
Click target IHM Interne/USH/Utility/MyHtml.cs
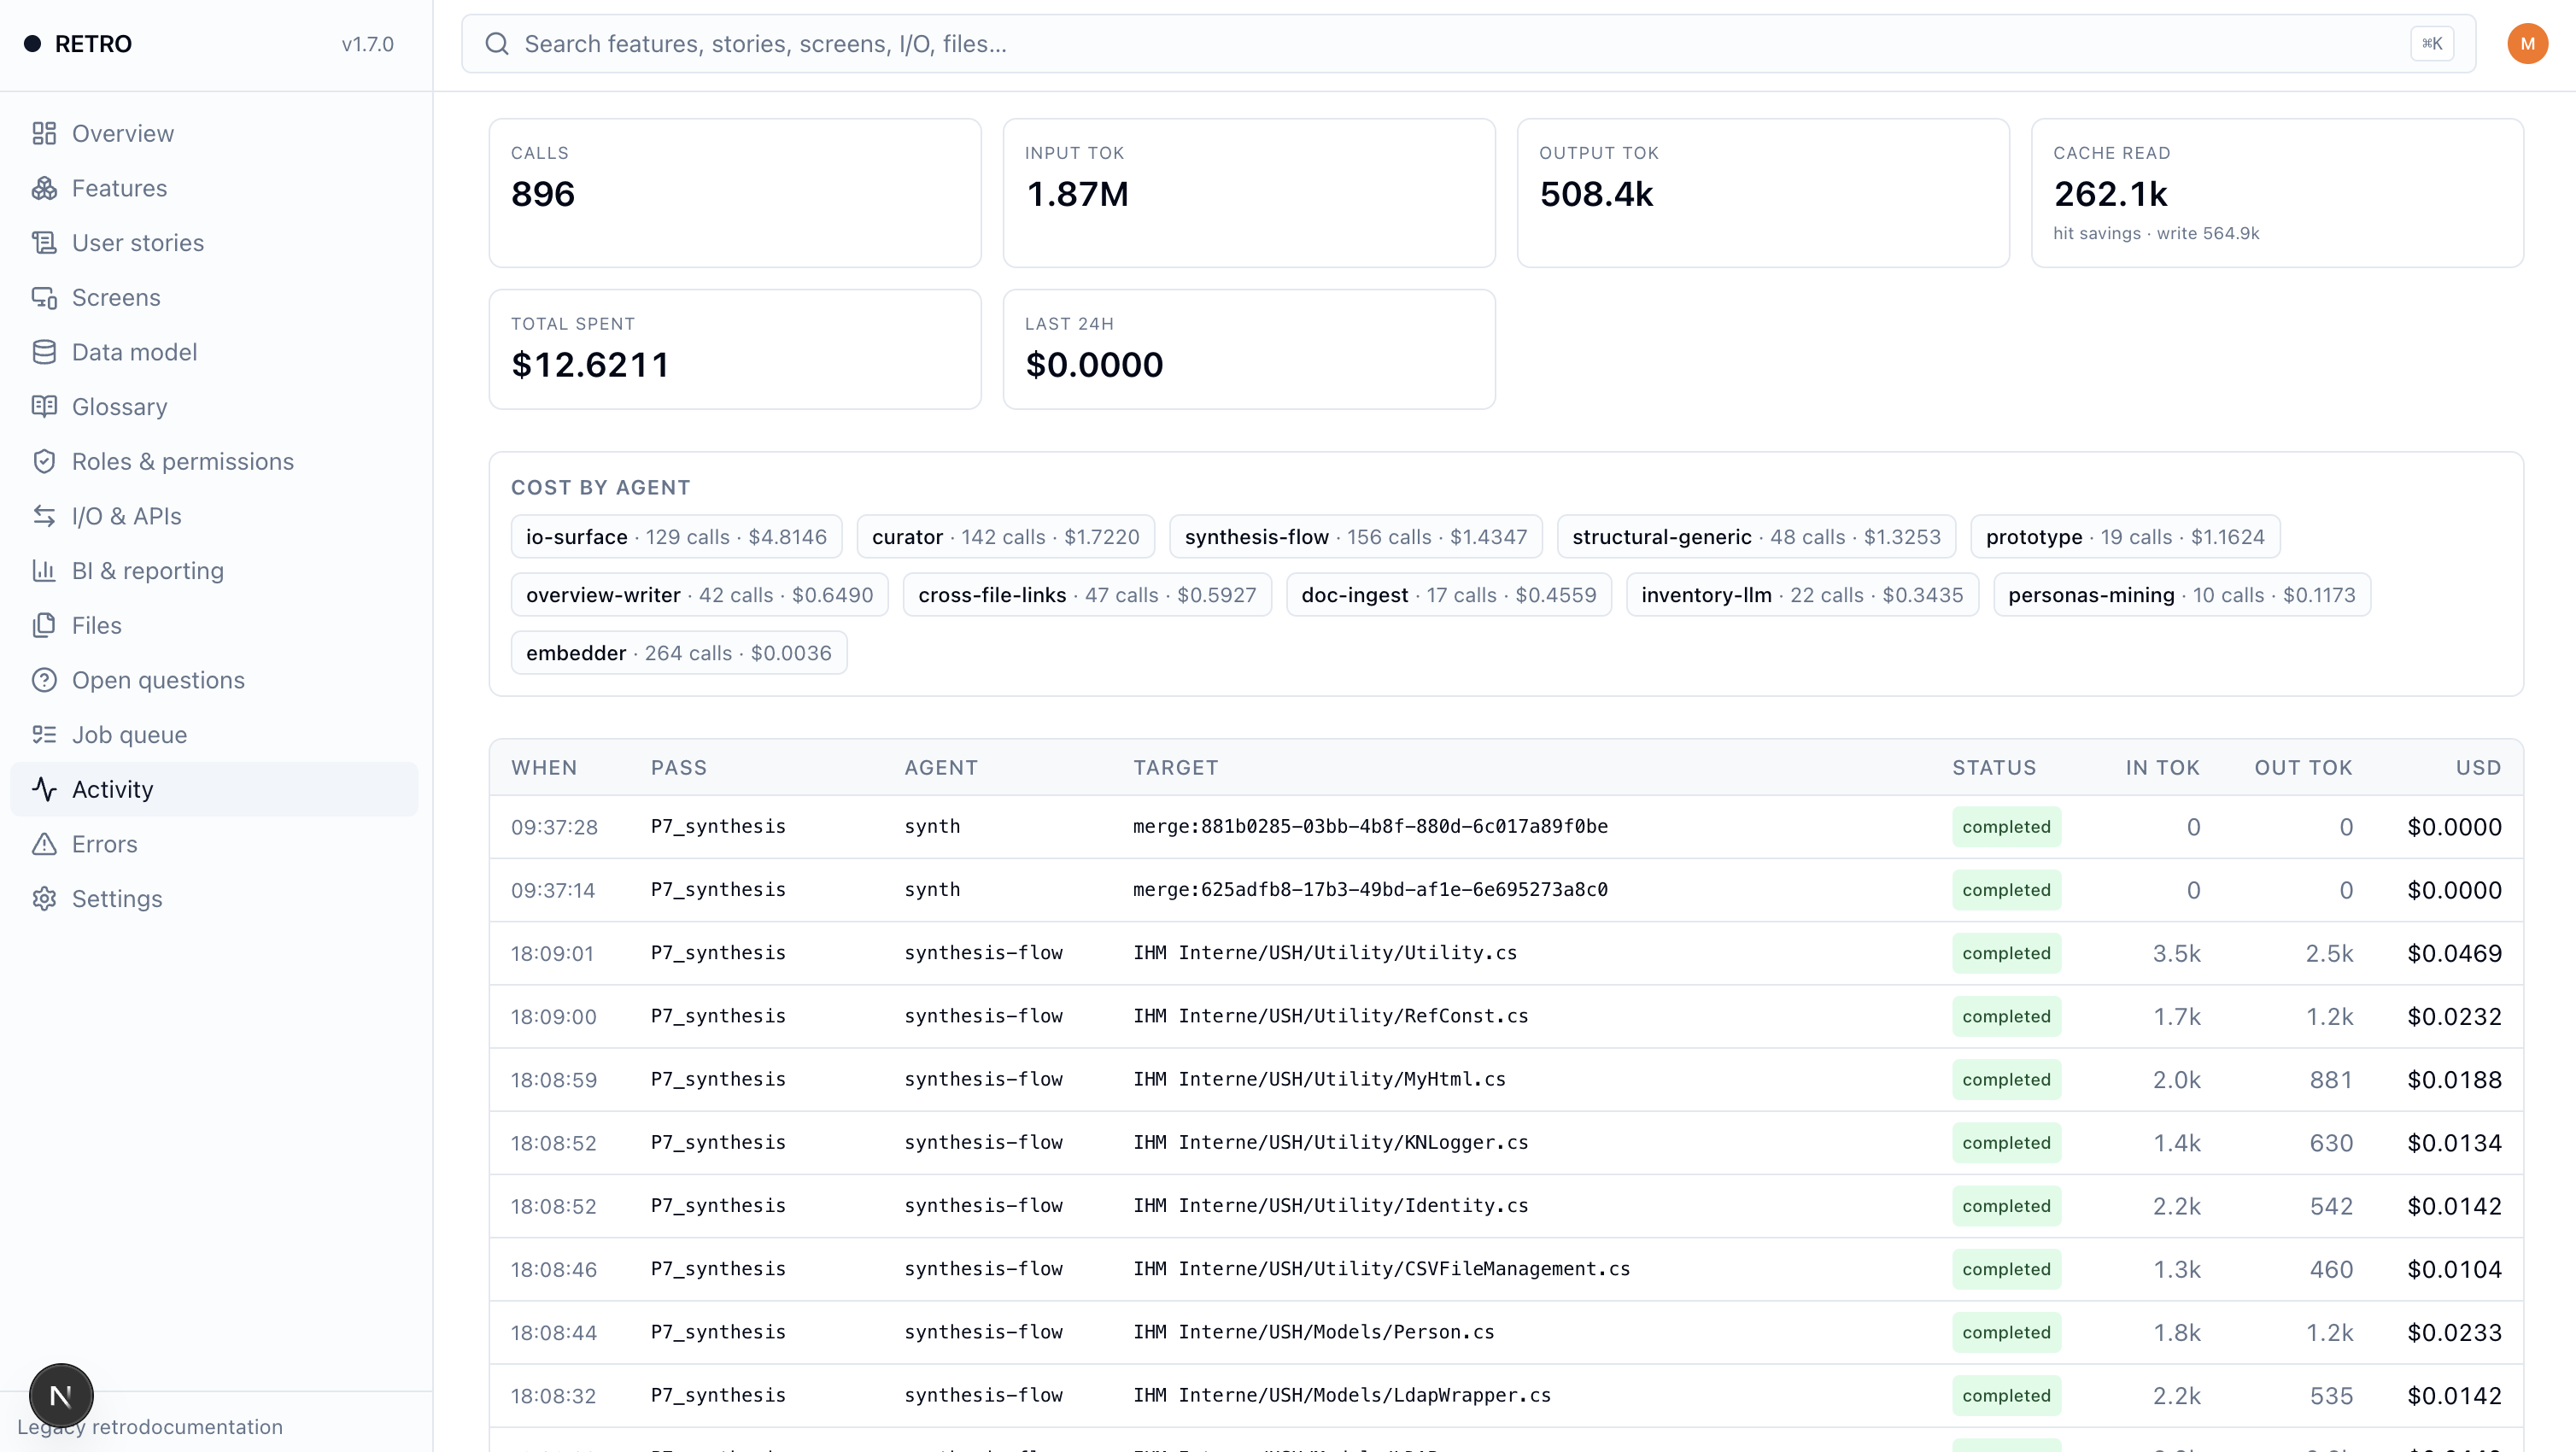pos(1319,1079)
